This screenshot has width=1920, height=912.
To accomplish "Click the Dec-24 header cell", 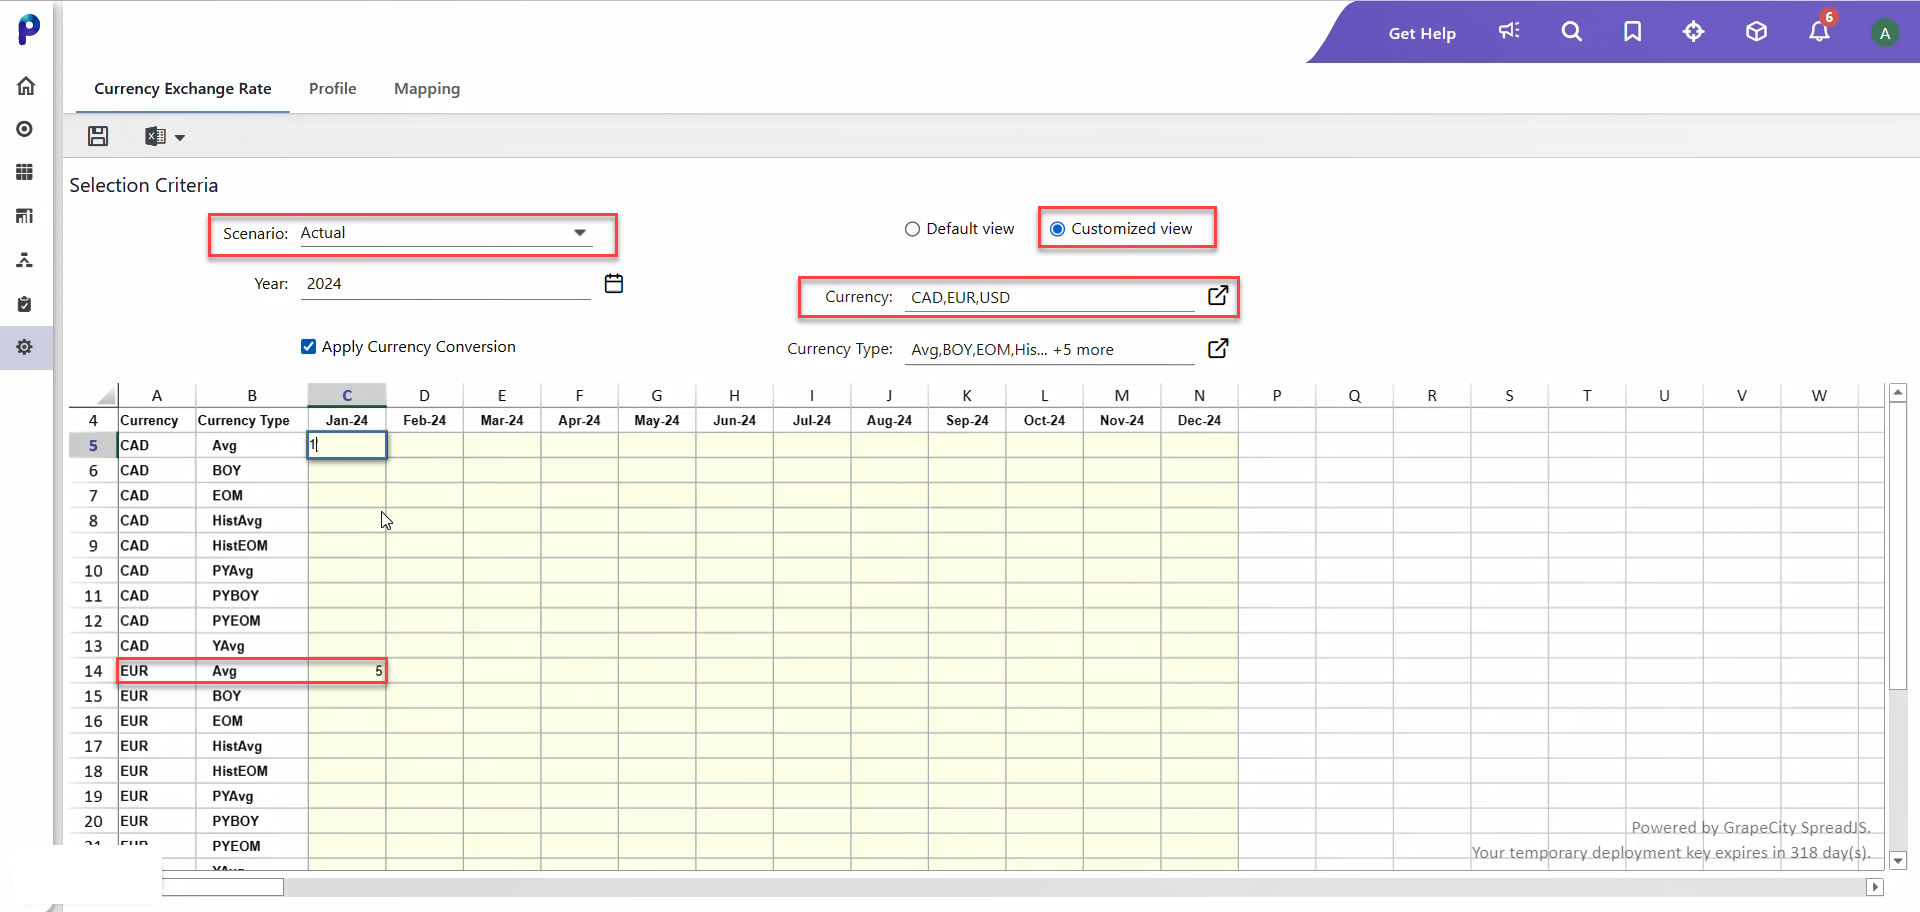I will coord(1199,420).
